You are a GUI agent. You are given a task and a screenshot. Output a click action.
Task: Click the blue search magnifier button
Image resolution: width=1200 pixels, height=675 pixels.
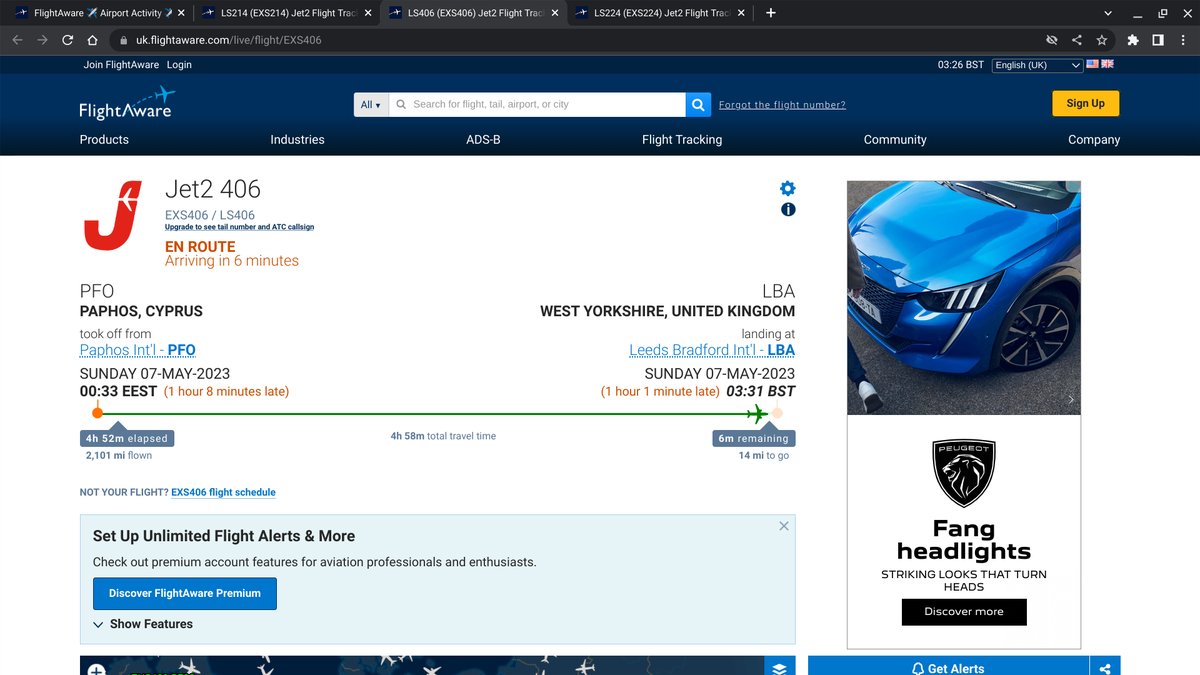(x=698, y=104)
